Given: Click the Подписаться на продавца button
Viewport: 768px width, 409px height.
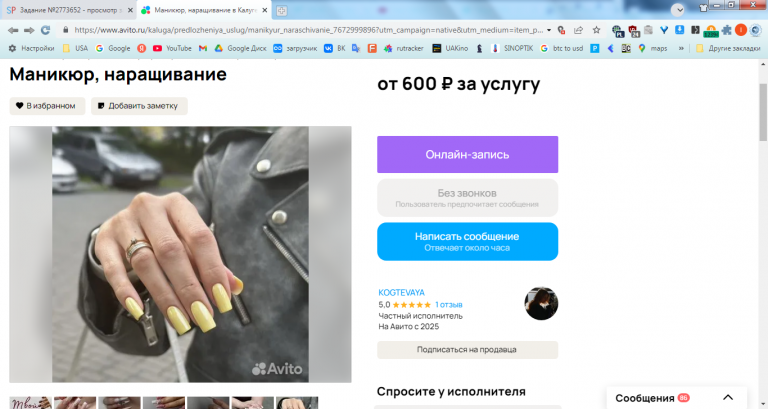Looking at the screenshot, I should (467, 350).
